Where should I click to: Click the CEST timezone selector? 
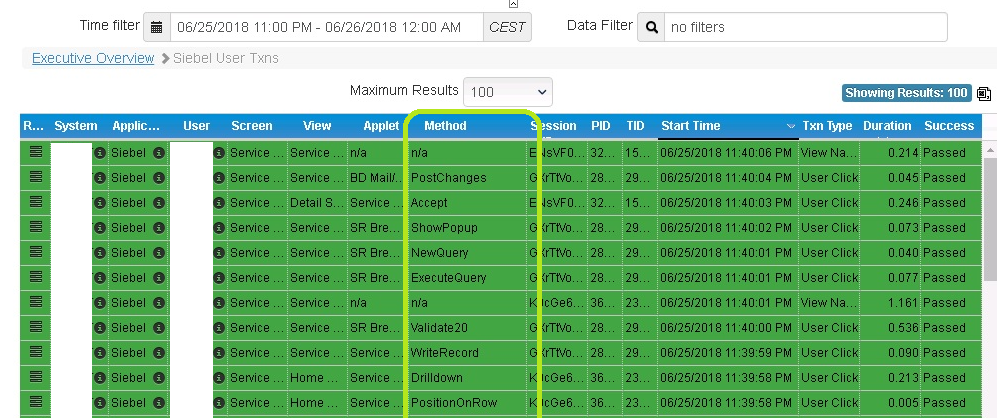coord(506,27)
